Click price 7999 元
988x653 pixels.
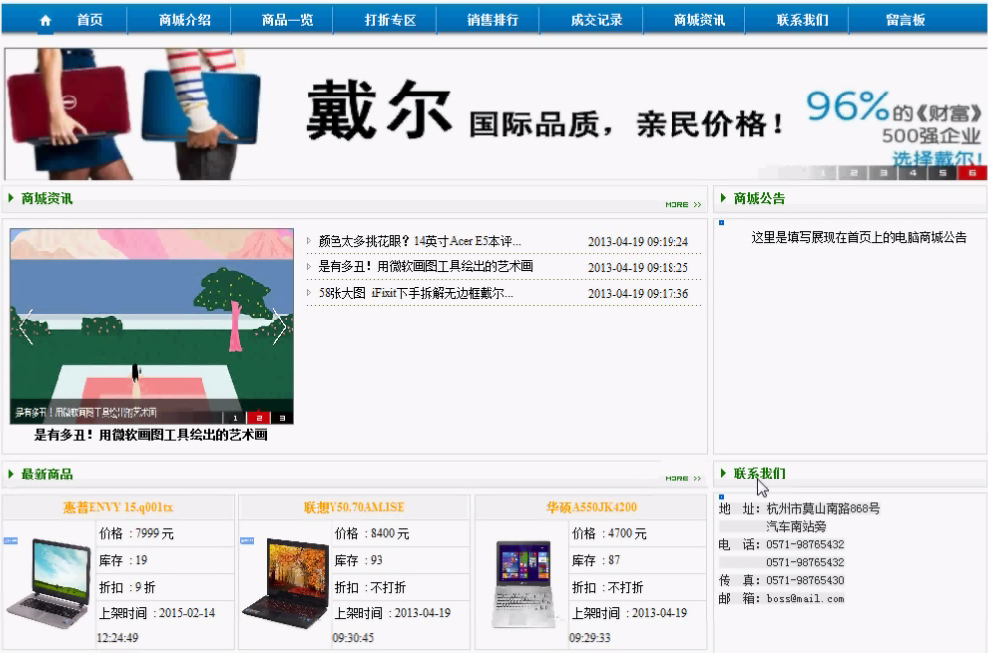click(154, 534)
